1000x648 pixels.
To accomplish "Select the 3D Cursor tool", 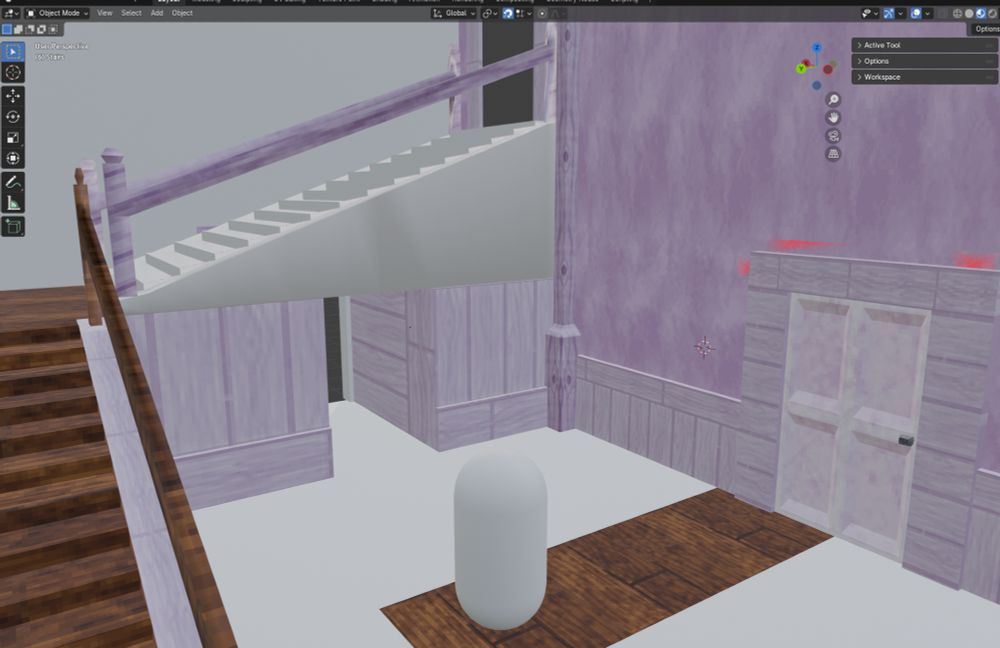I will tap(13, 73).
